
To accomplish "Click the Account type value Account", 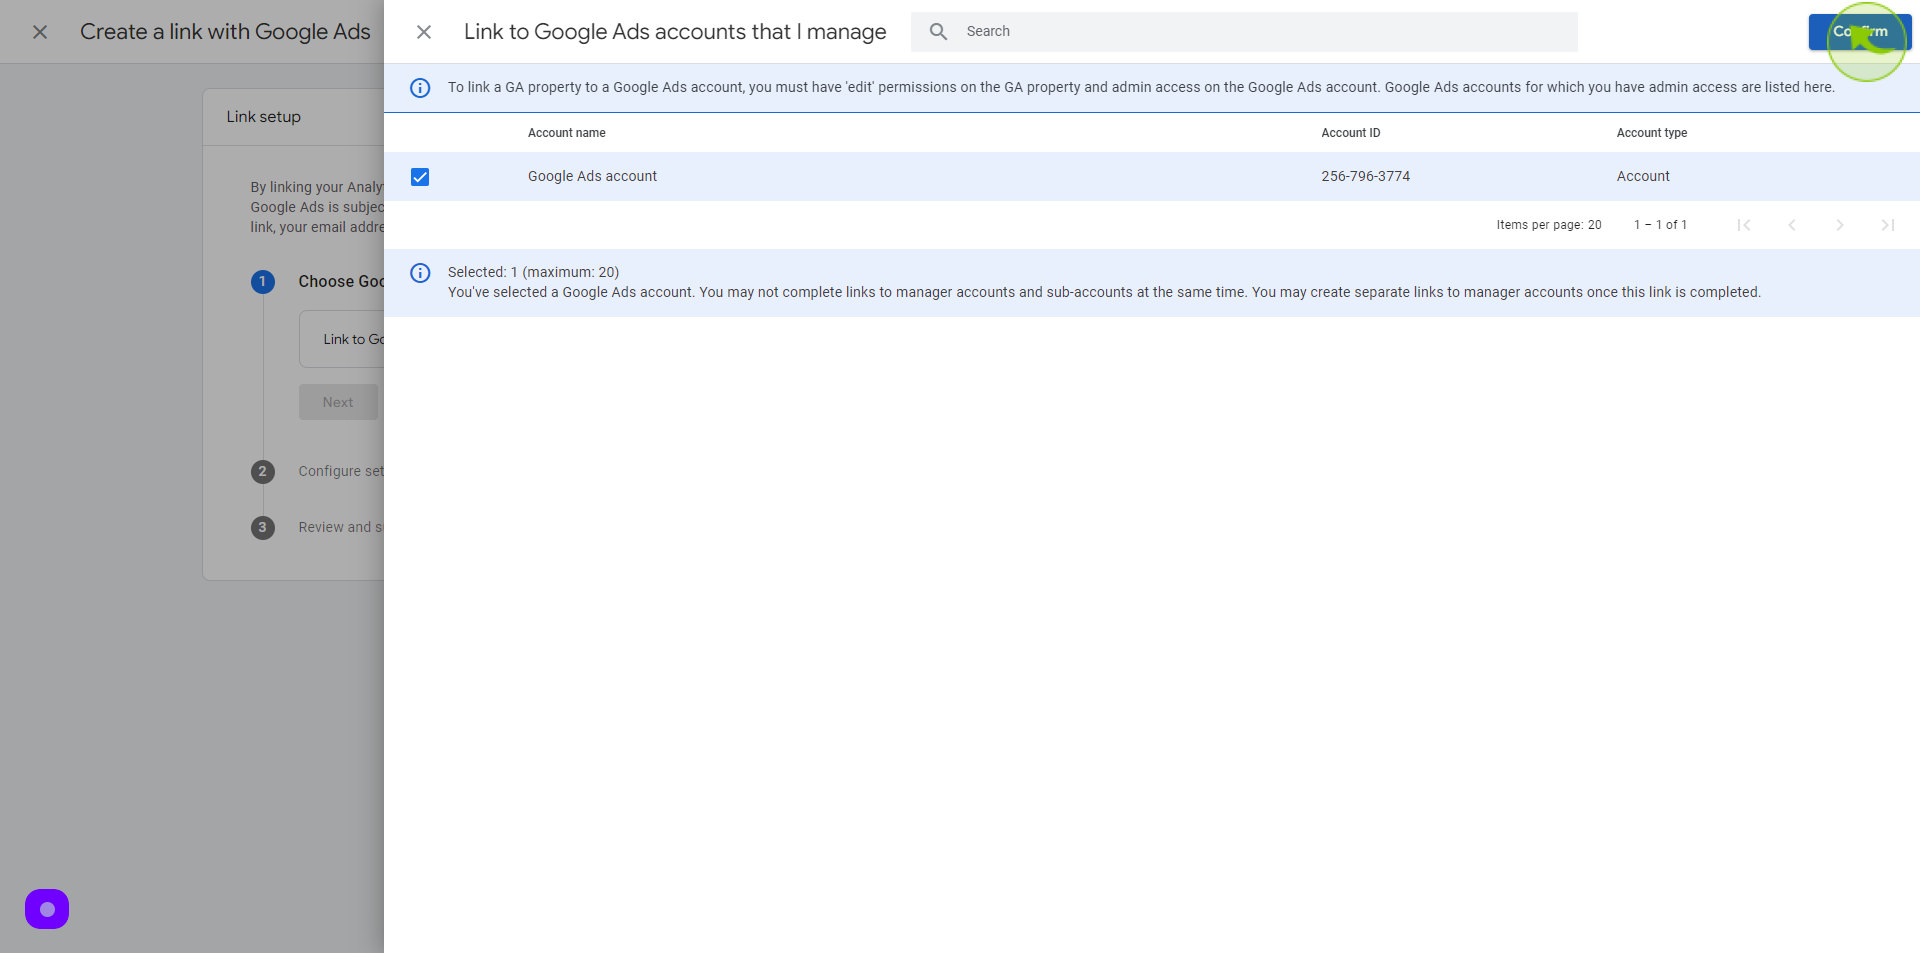I will (1643, 176).
